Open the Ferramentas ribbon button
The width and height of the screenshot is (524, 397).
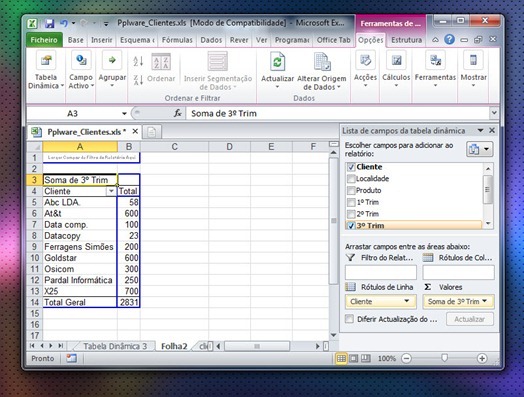435,70
